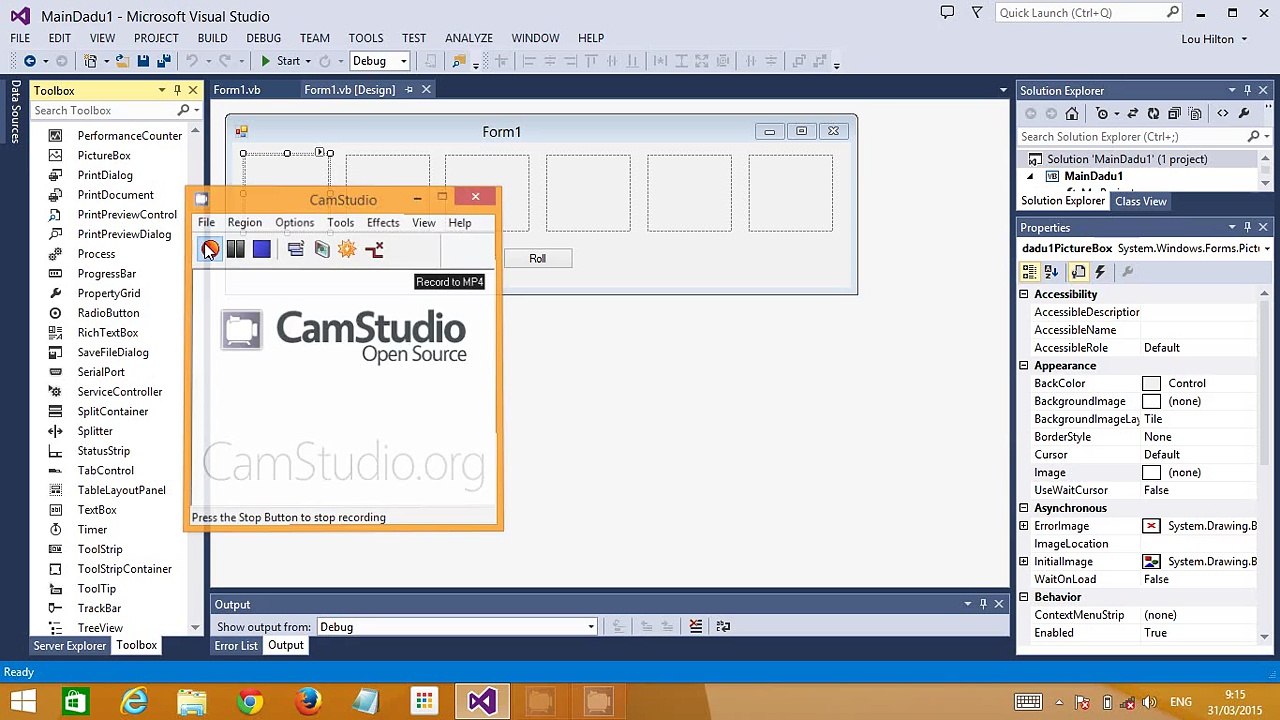The width and height of the screenshot is (1280, 720).
Task: Expand the ErrorImage property
Action: click(x=1024, y=526)
